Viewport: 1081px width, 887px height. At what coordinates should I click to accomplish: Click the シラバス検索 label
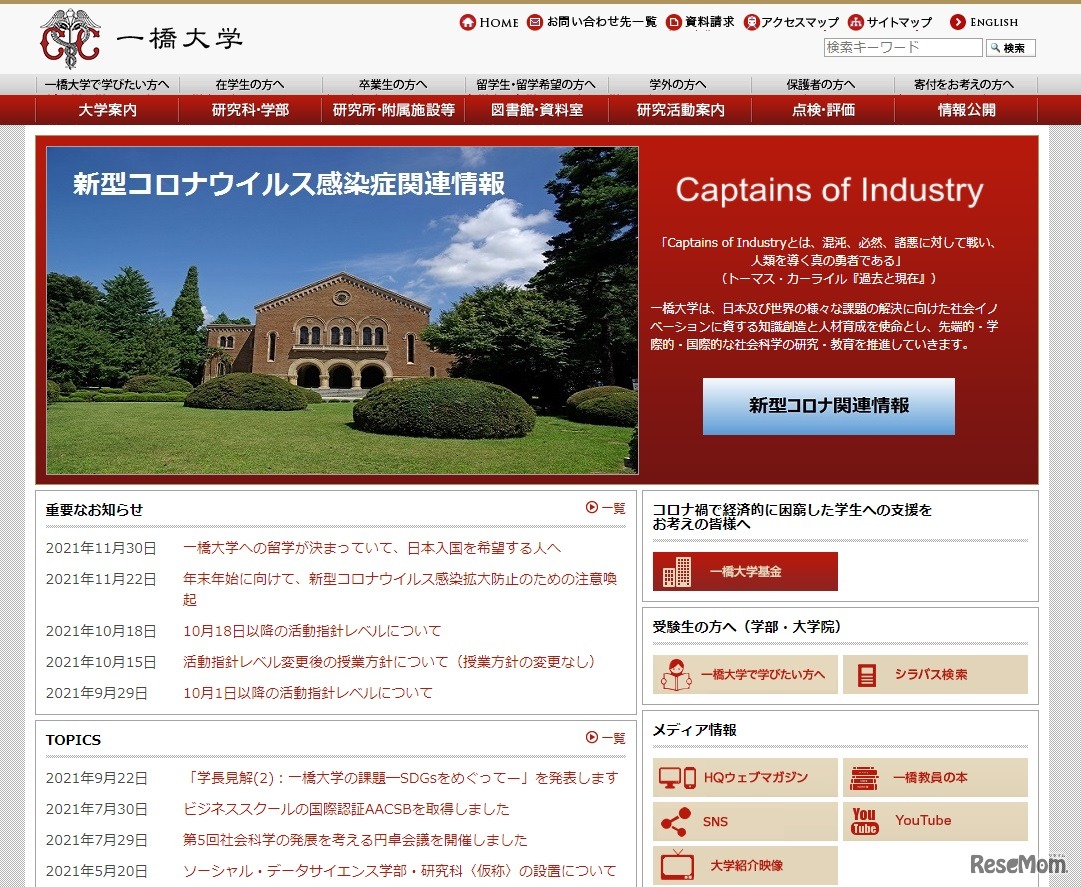[931, 675]
